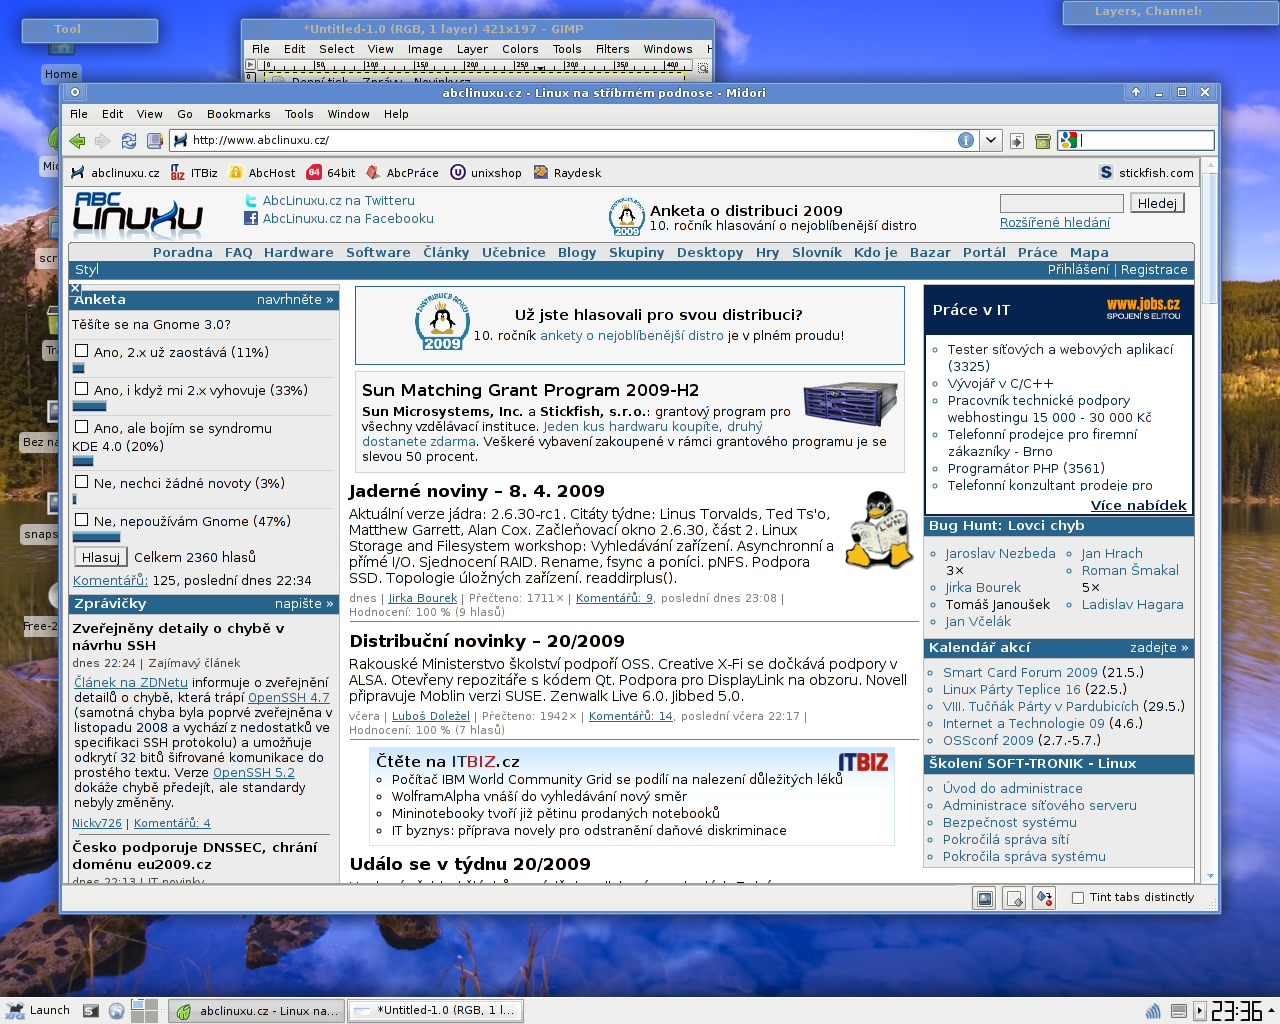
Task: Click the grayed forward arrow in Midori
Action: 102,141
